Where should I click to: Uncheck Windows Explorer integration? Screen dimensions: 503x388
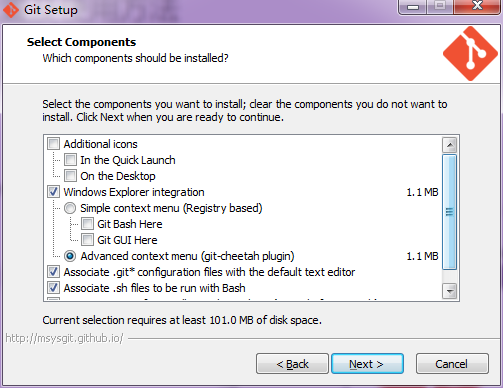53,192
